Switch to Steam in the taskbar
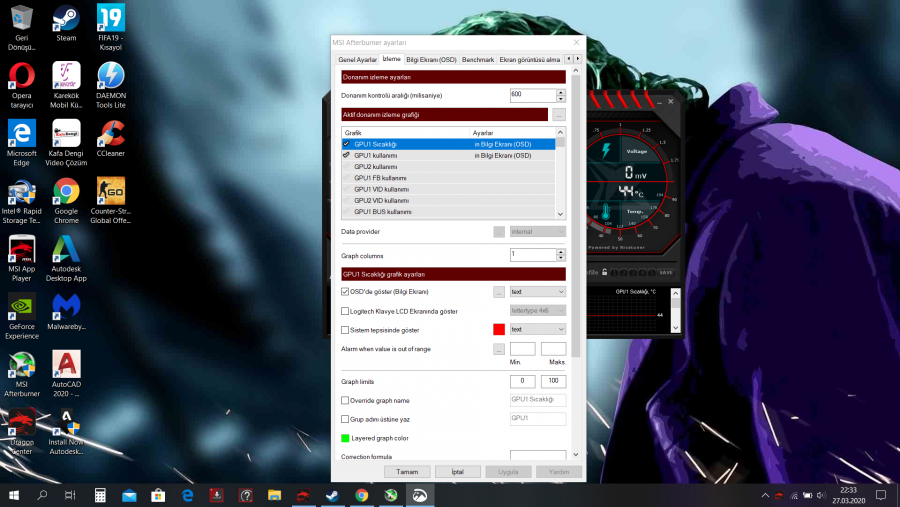This screenshot has width=900, height=507. point(332,495)
